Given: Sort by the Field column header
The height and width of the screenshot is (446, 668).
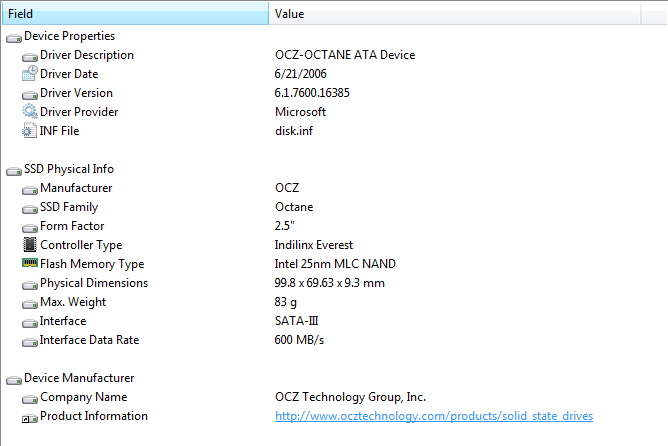Looking at the screenshot, I should [x=134, y=14].
